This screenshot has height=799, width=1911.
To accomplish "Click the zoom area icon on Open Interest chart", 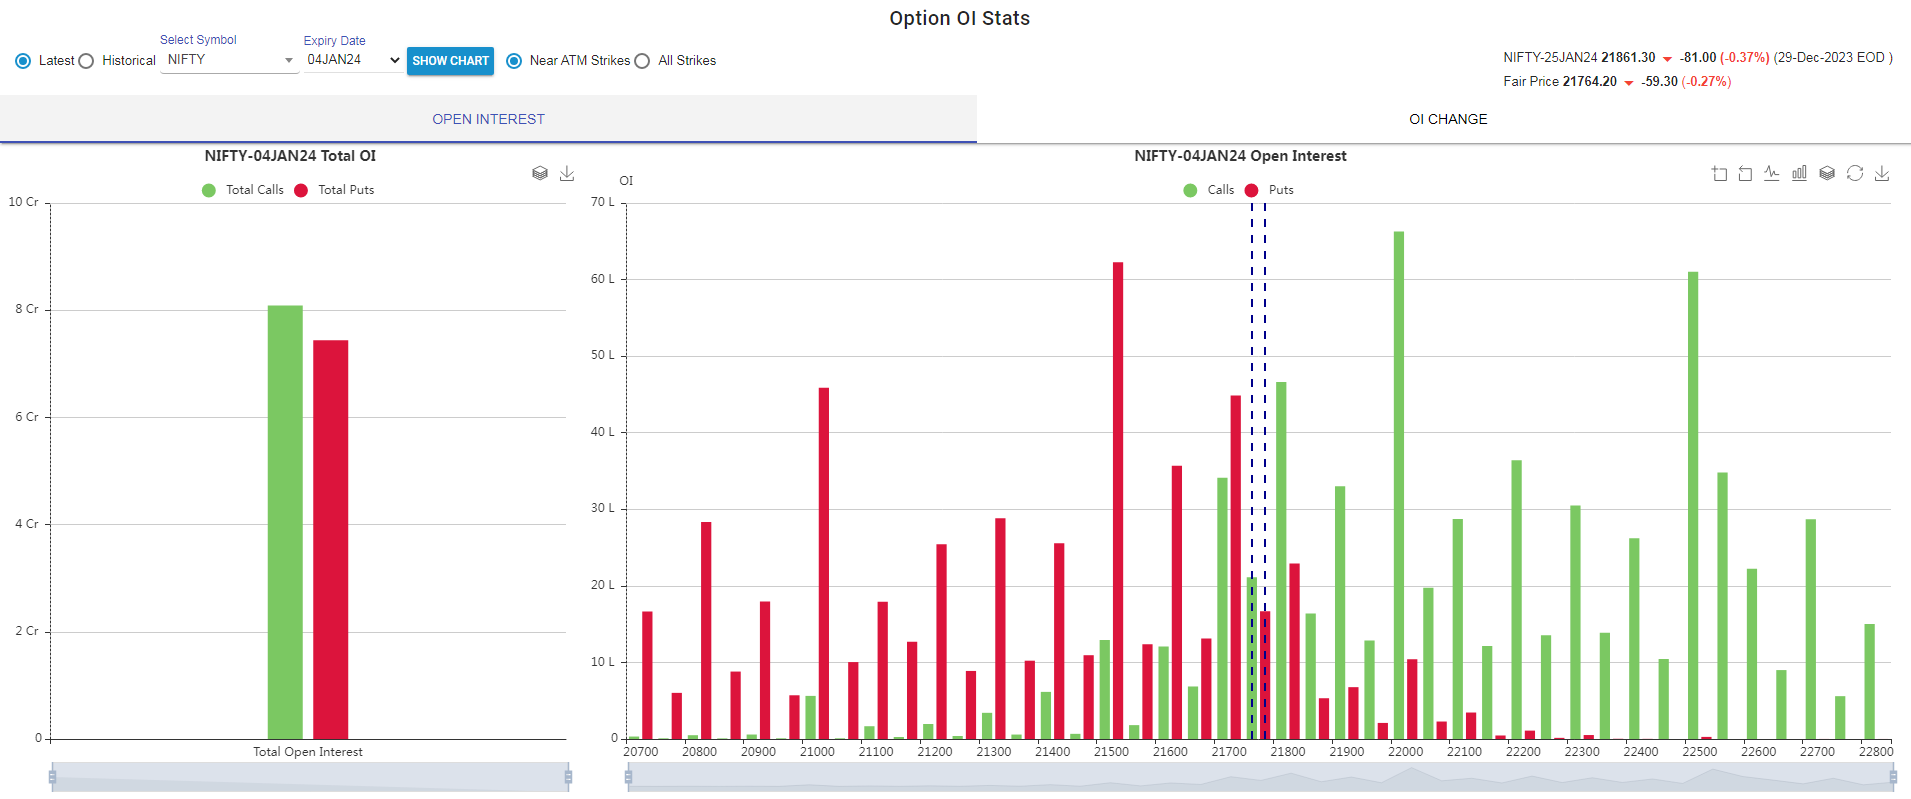I will pos(1719,174).
